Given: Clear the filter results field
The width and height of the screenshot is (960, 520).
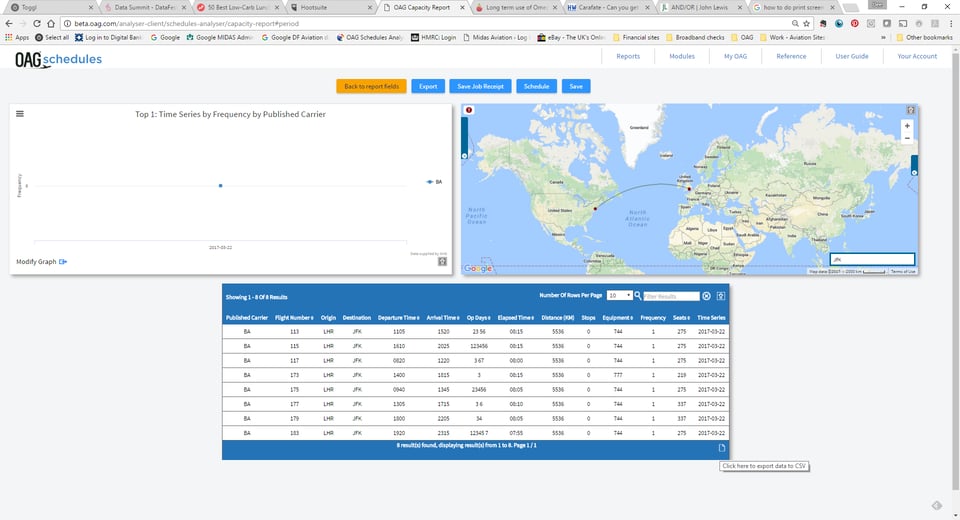Looking at the screenshot, I should 706,296.
